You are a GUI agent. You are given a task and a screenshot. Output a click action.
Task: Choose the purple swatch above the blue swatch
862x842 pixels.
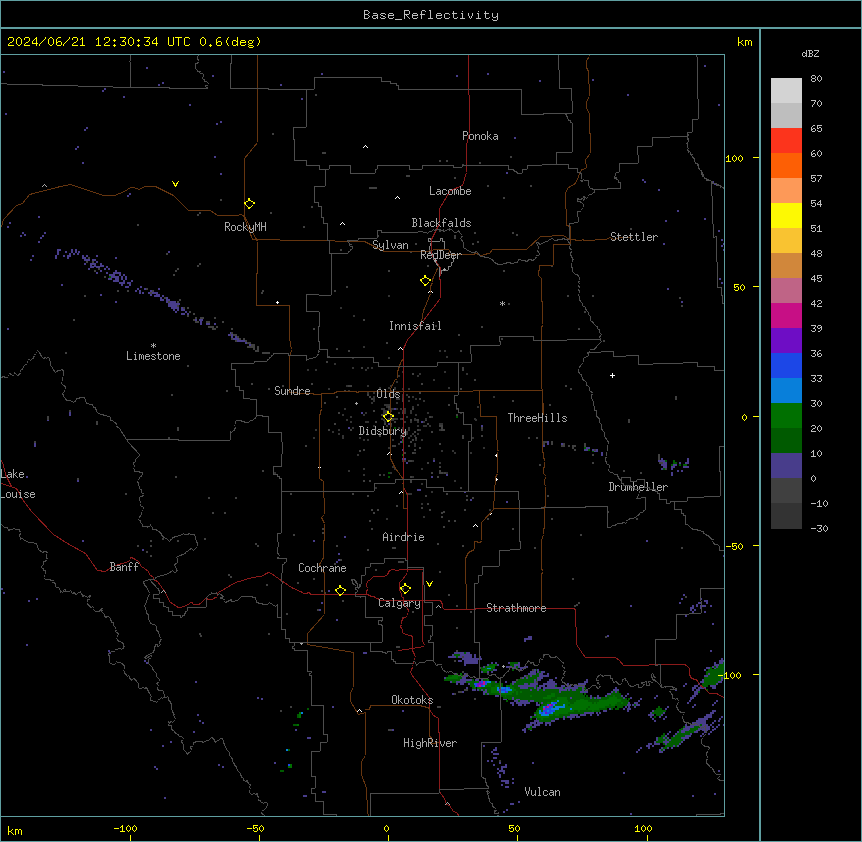pos(786,341)
